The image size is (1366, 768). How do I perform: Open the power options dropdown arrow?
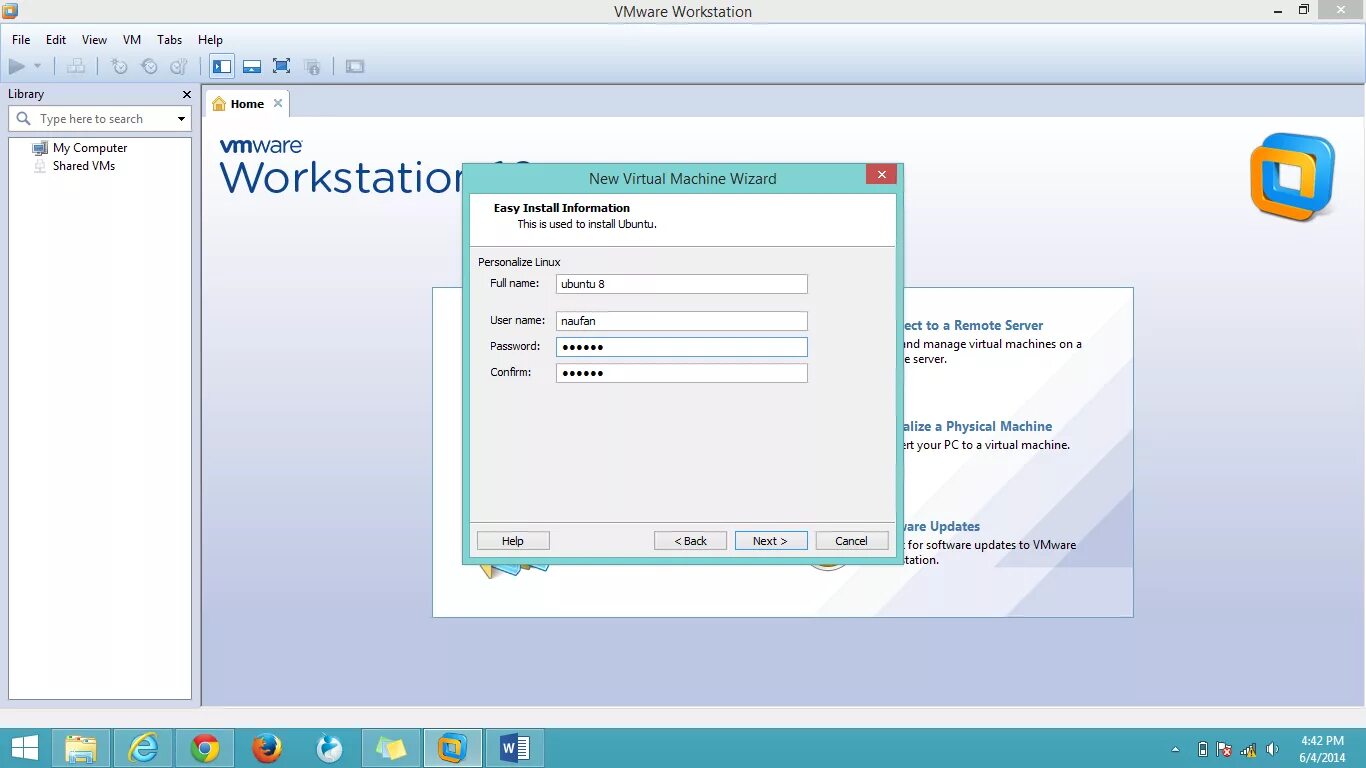(x=38, y=67)
